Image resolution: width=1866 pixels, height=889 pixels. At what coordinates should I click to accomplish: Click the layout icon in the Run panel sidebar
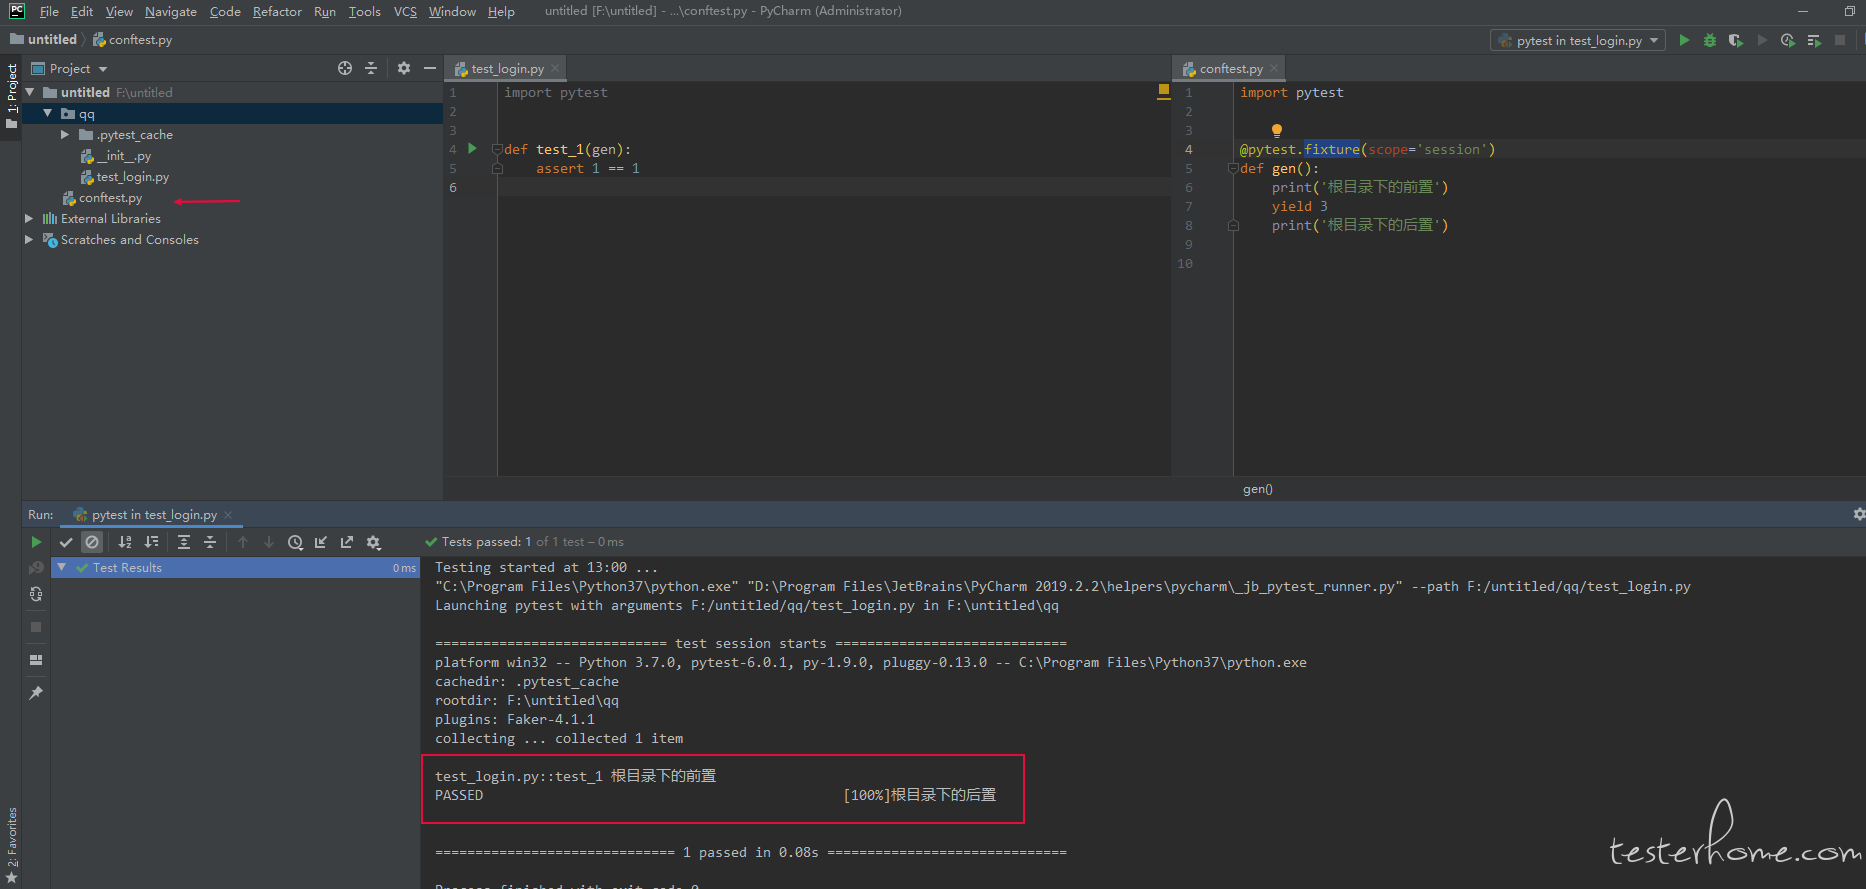[x=36, y=660]
